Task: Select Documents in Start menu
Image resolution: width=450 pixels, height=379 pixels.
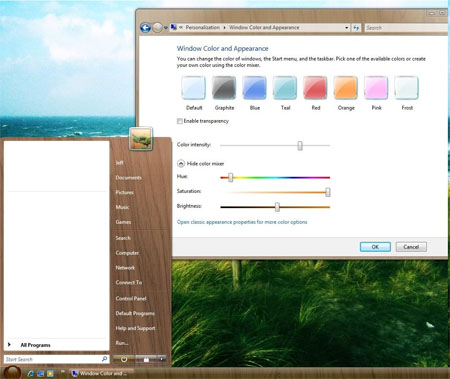Action: pyautogui.click(x=128, y=178)
